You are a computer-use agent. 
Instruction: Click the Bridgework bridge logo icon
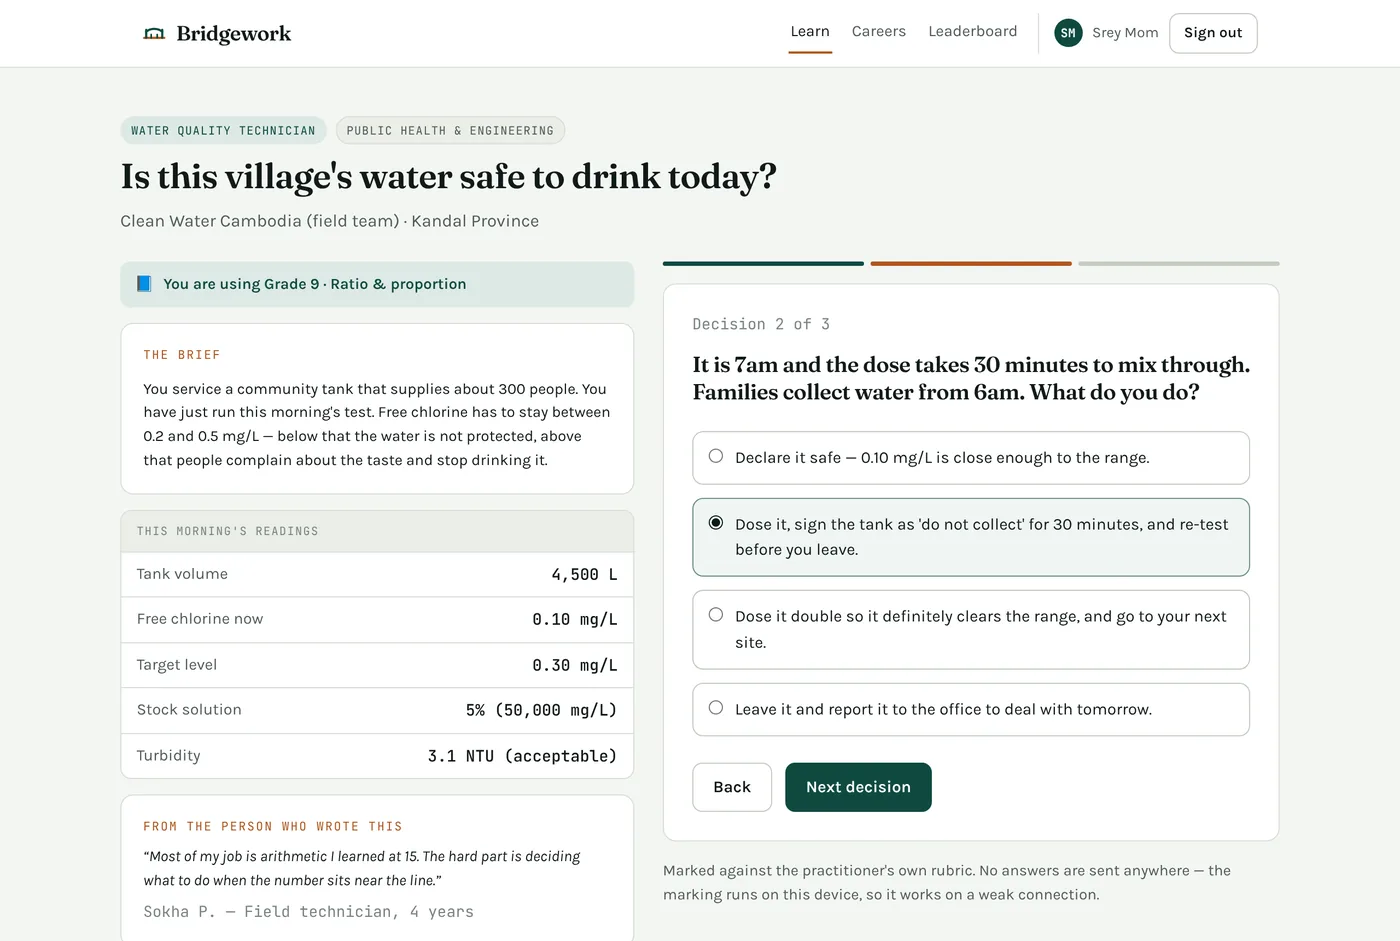click(x=154, y=34)
